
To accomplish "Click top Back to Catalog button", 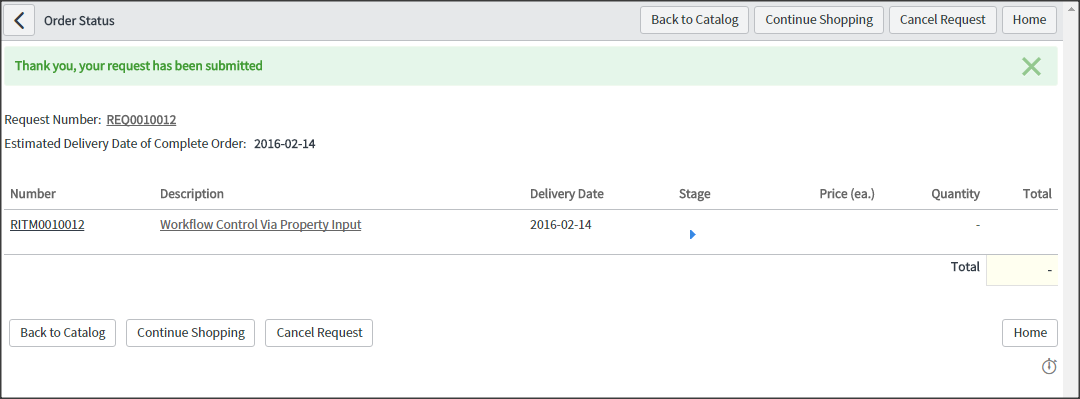I will pyautogui.click(x=694, y=20).
